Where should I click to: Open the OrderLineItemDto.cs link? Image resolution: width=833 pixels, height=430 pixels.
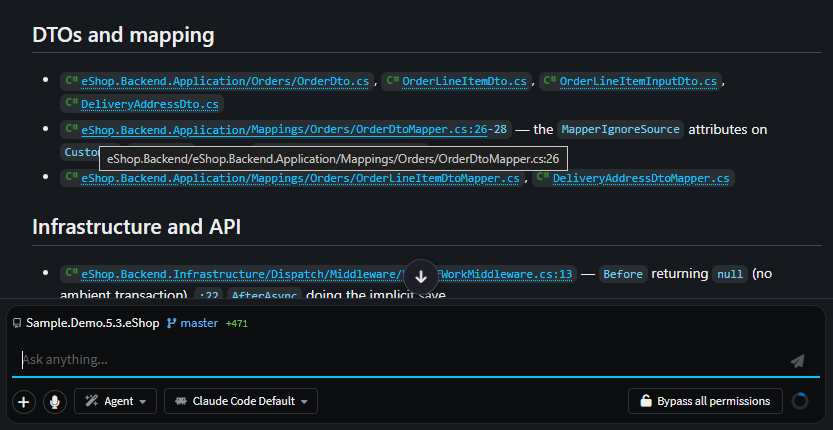point(464,81)
